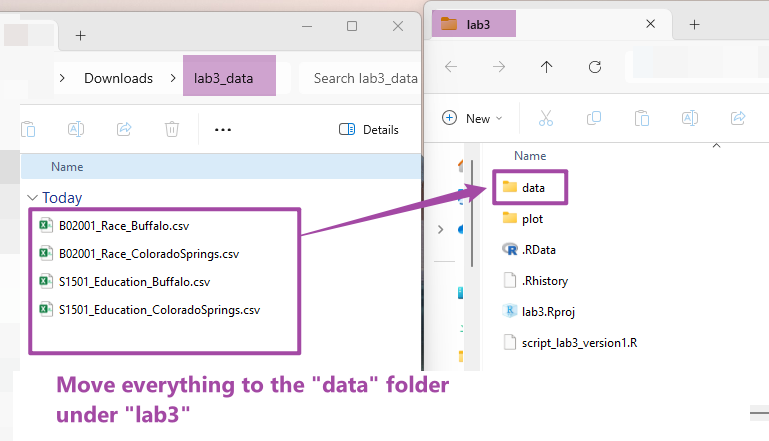This screenshot has height=441, width=769.
Task: Click the file icon of script_lab3_version1.R
Action: coord(510,342)
